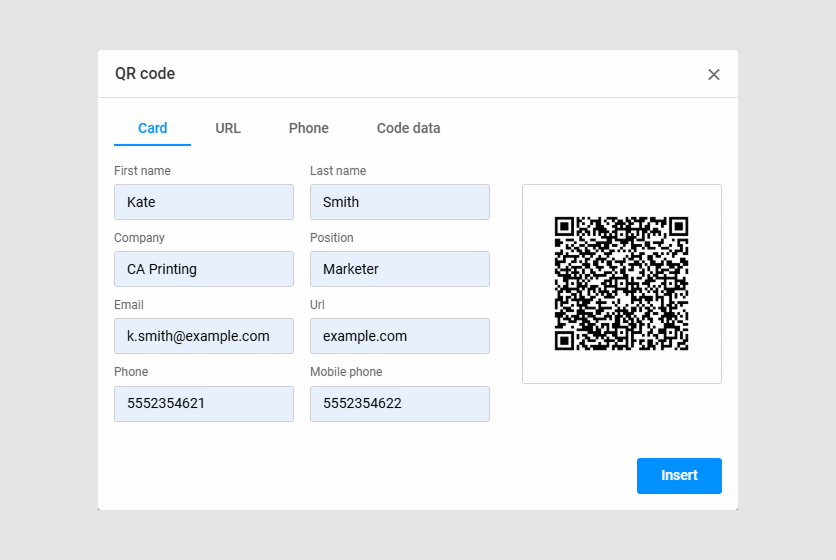
Task: Edit the Last name field with Smith
Action: 400,202
